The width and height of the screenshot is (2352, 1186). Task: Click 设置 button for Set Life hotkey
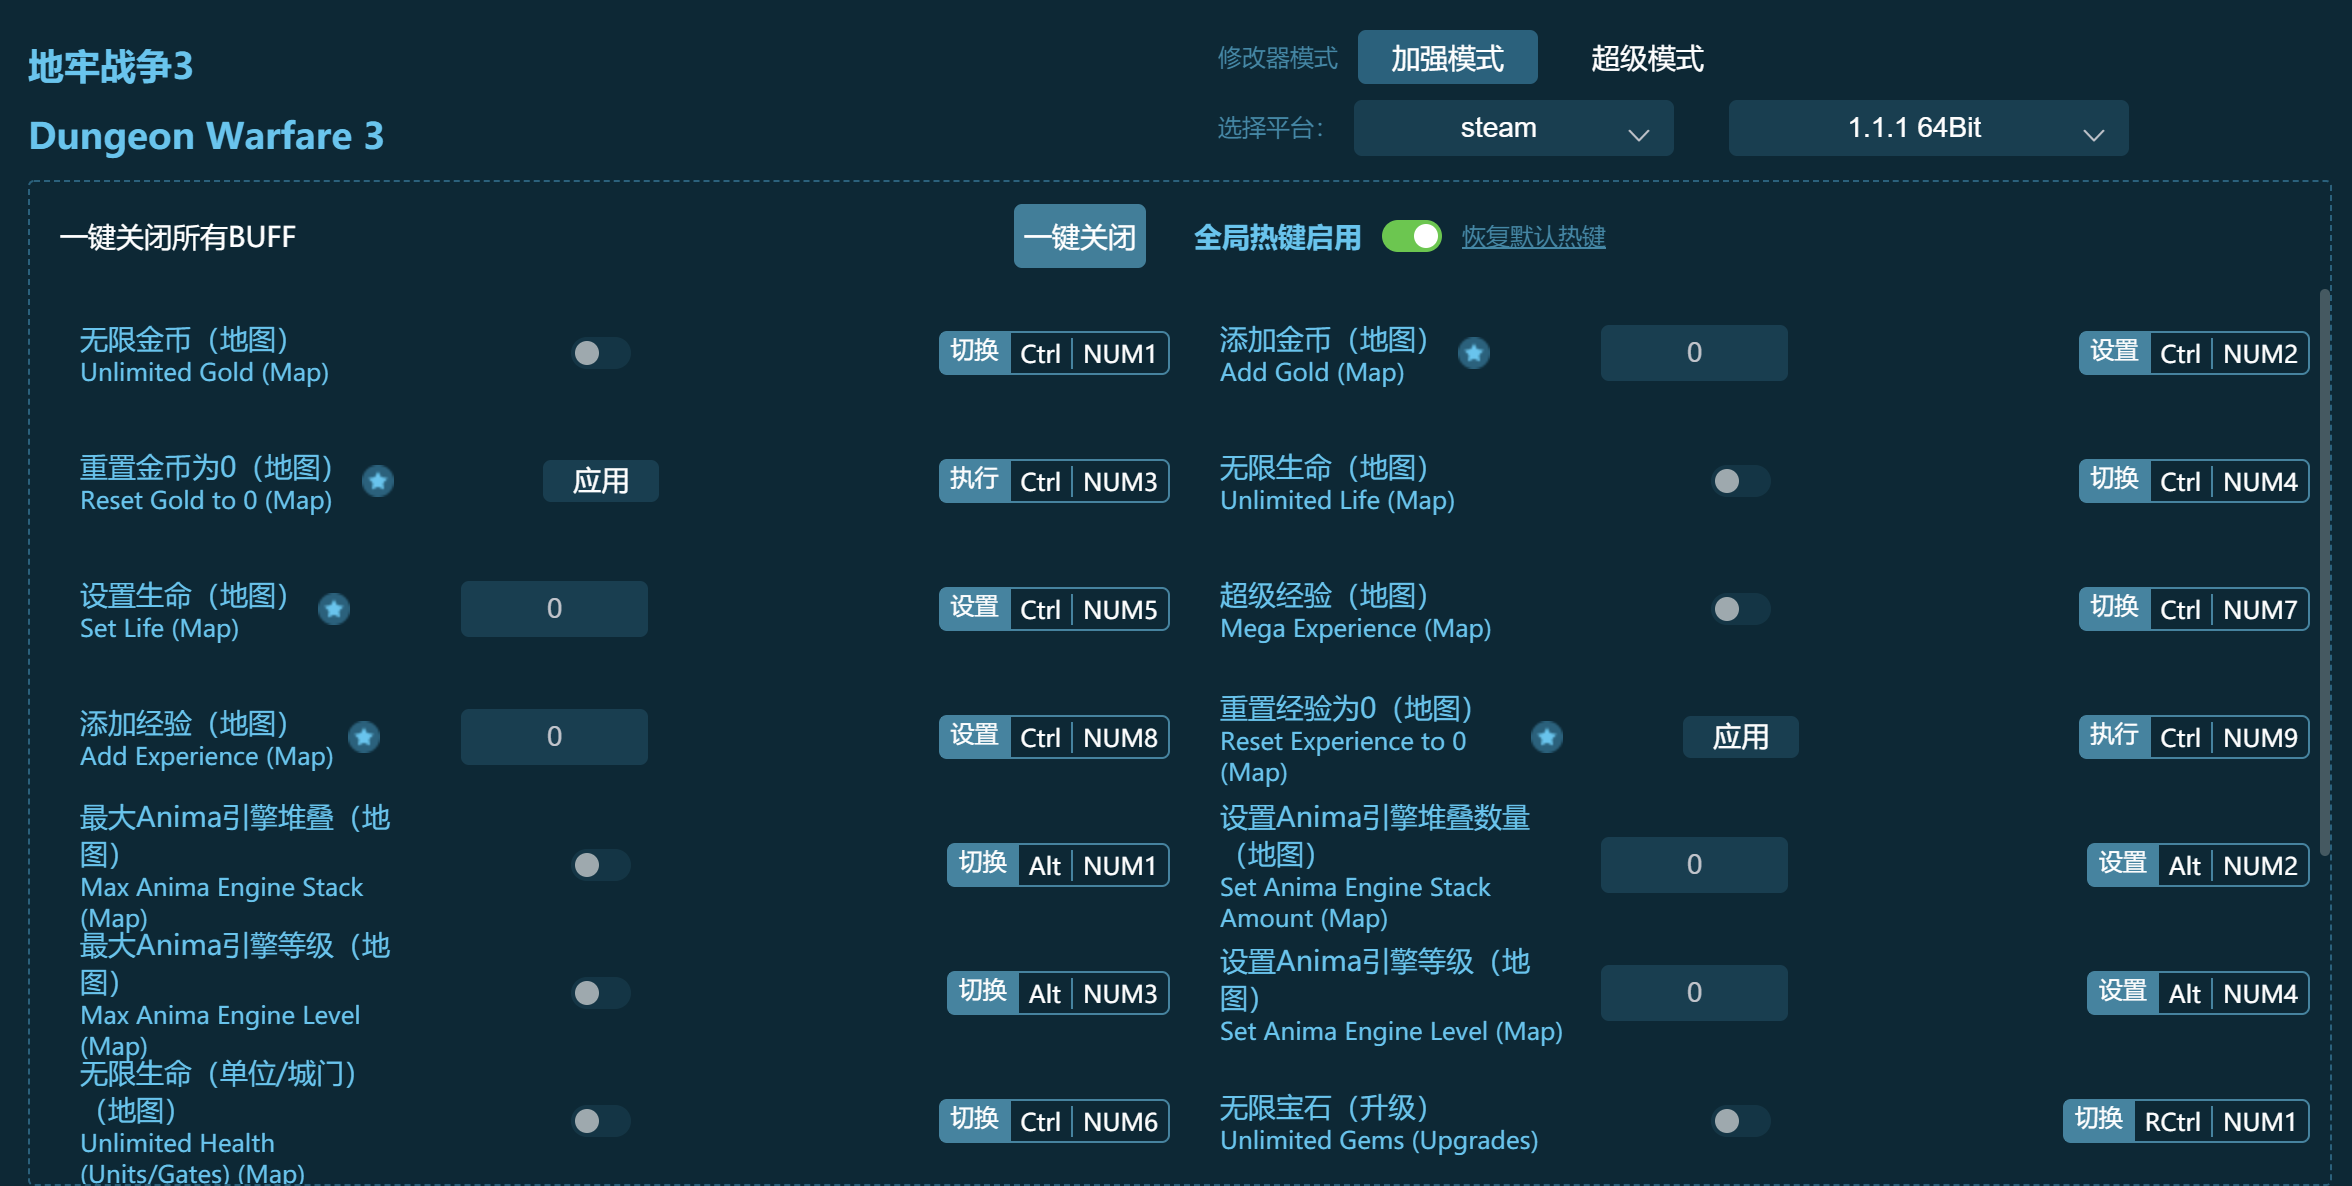975,609
